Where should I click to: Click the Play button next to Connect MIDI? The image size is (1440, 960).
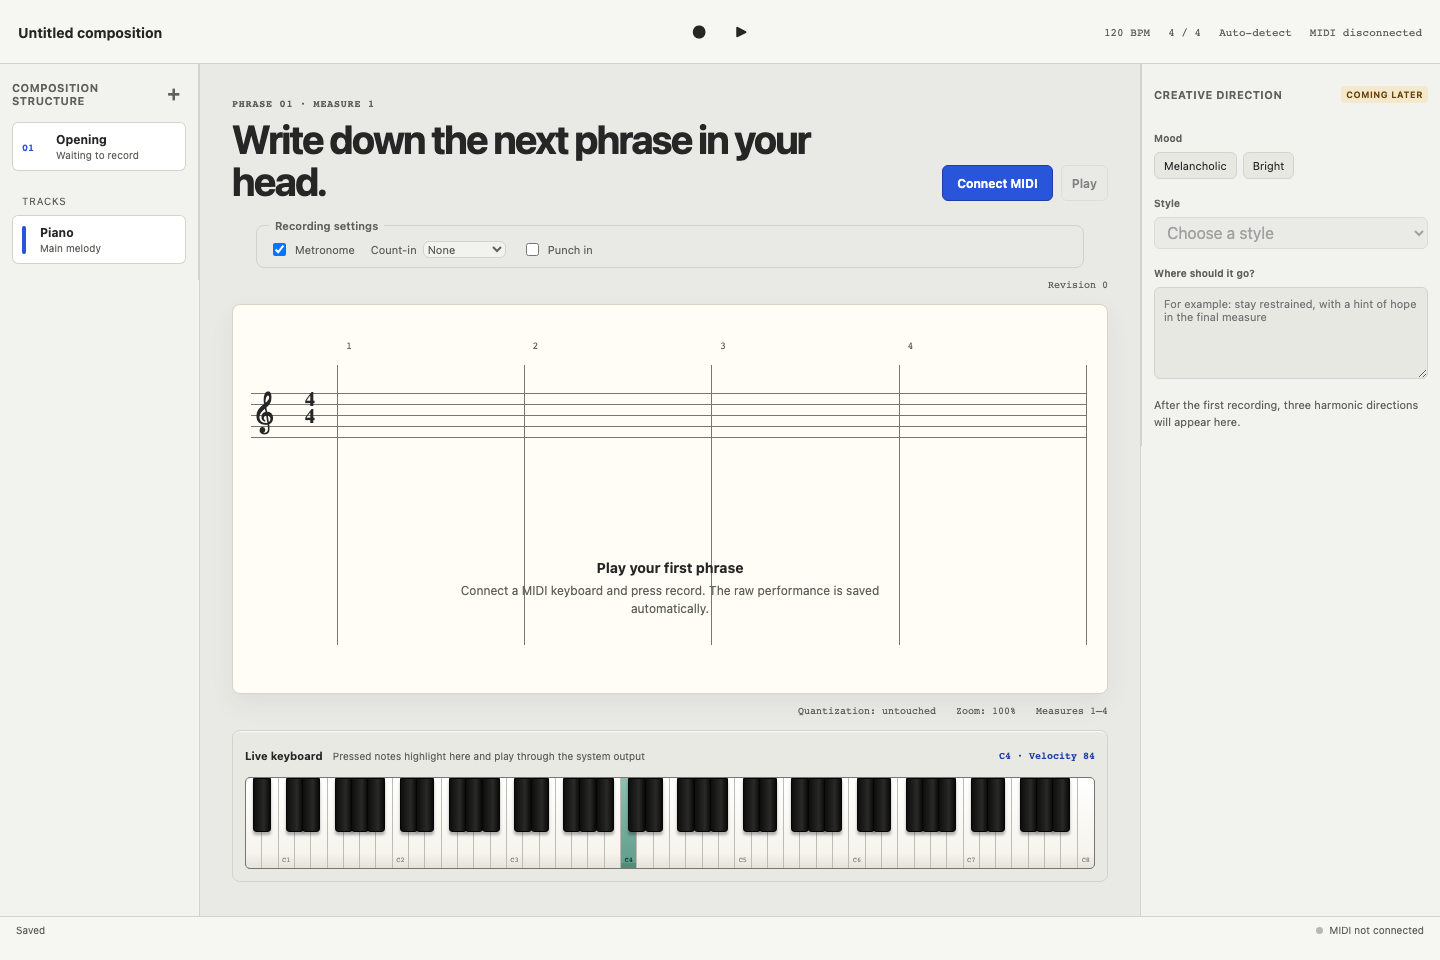pyautogui.click(x=1084, y=183)
